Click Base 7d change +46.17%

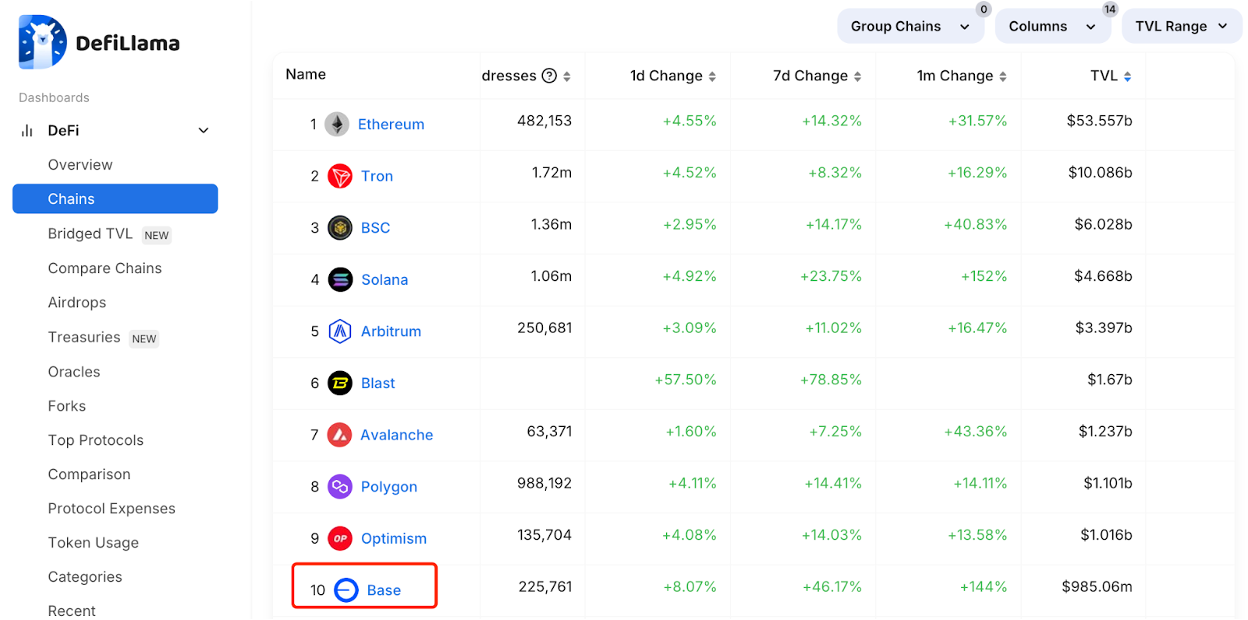tap(831, 586)
